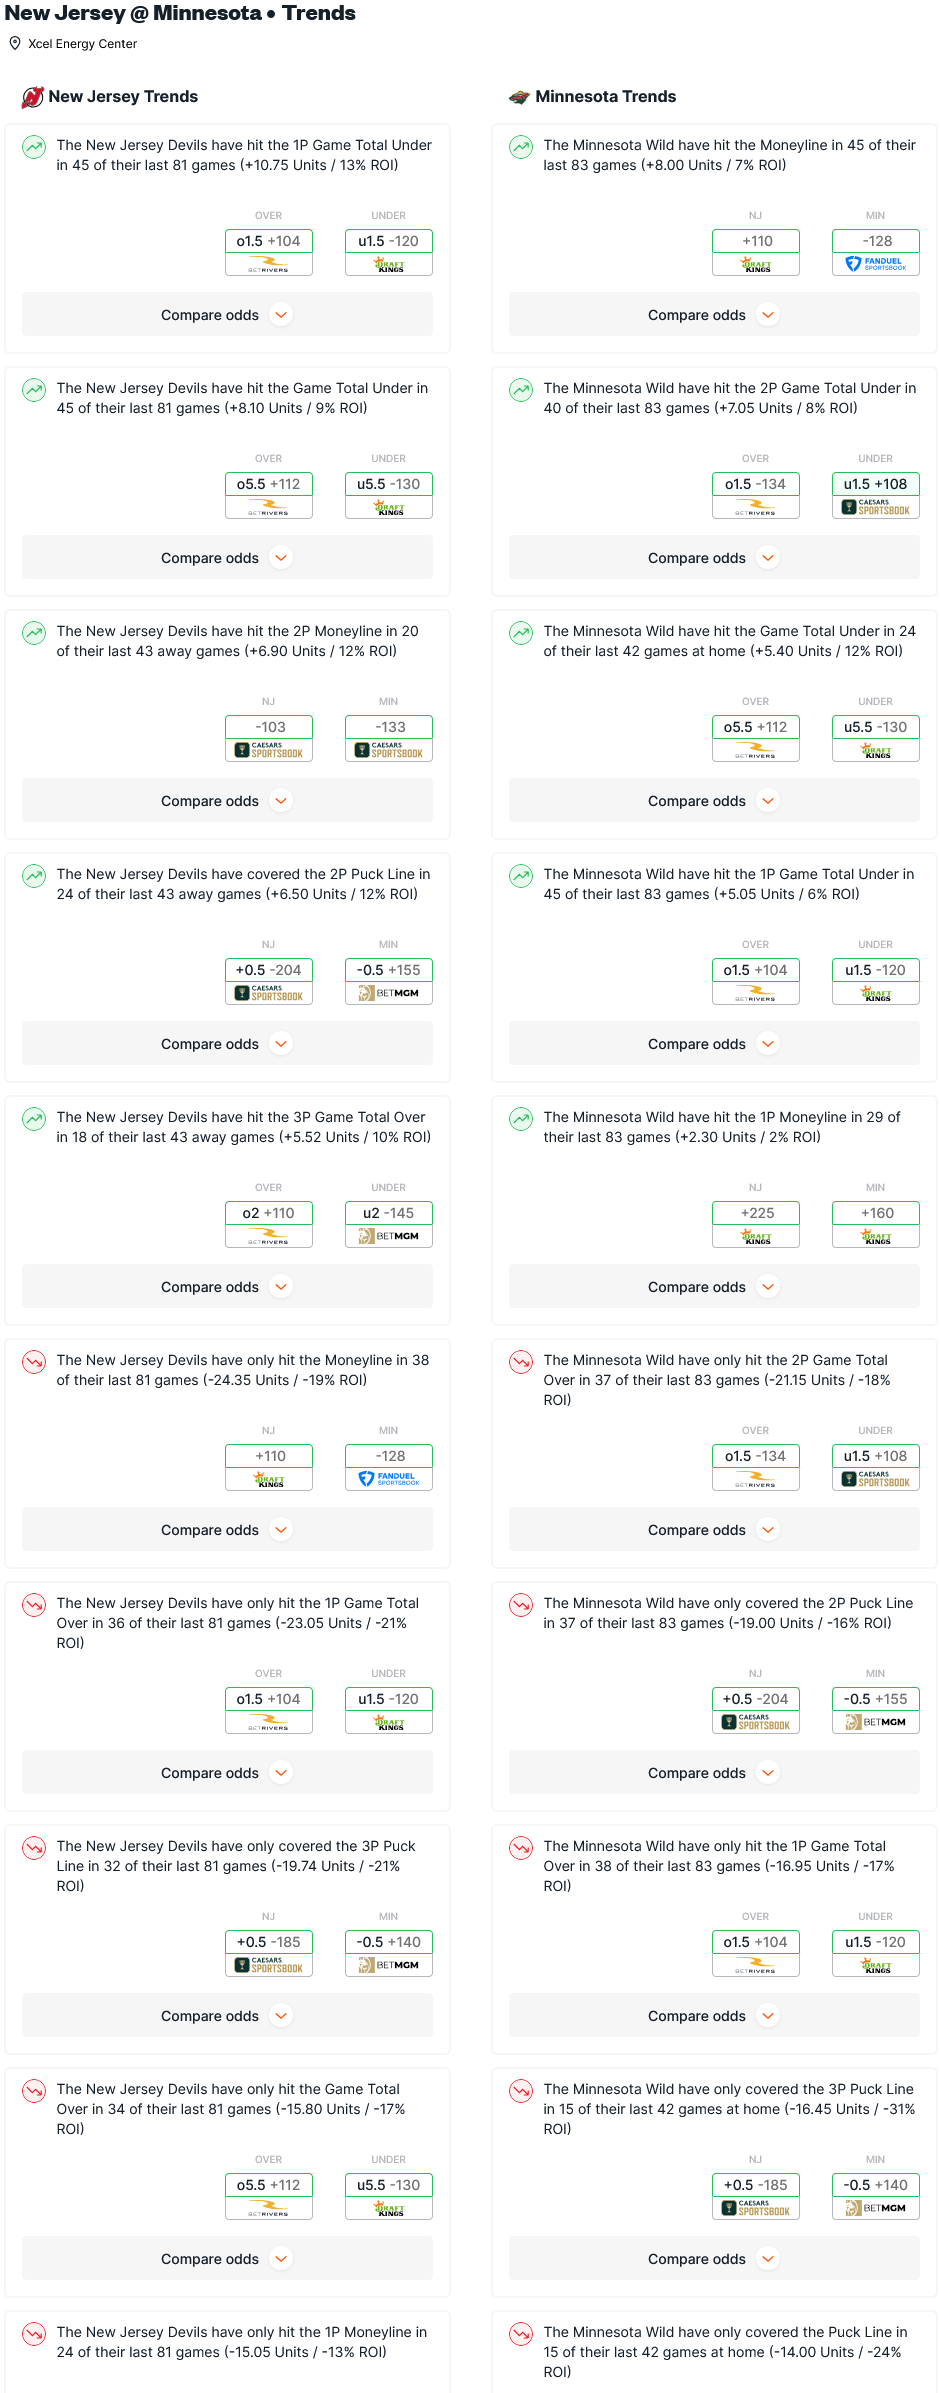Select the +160 MIN 1P Moneyline odds
940x2393 pixels.
point(876,1213)
